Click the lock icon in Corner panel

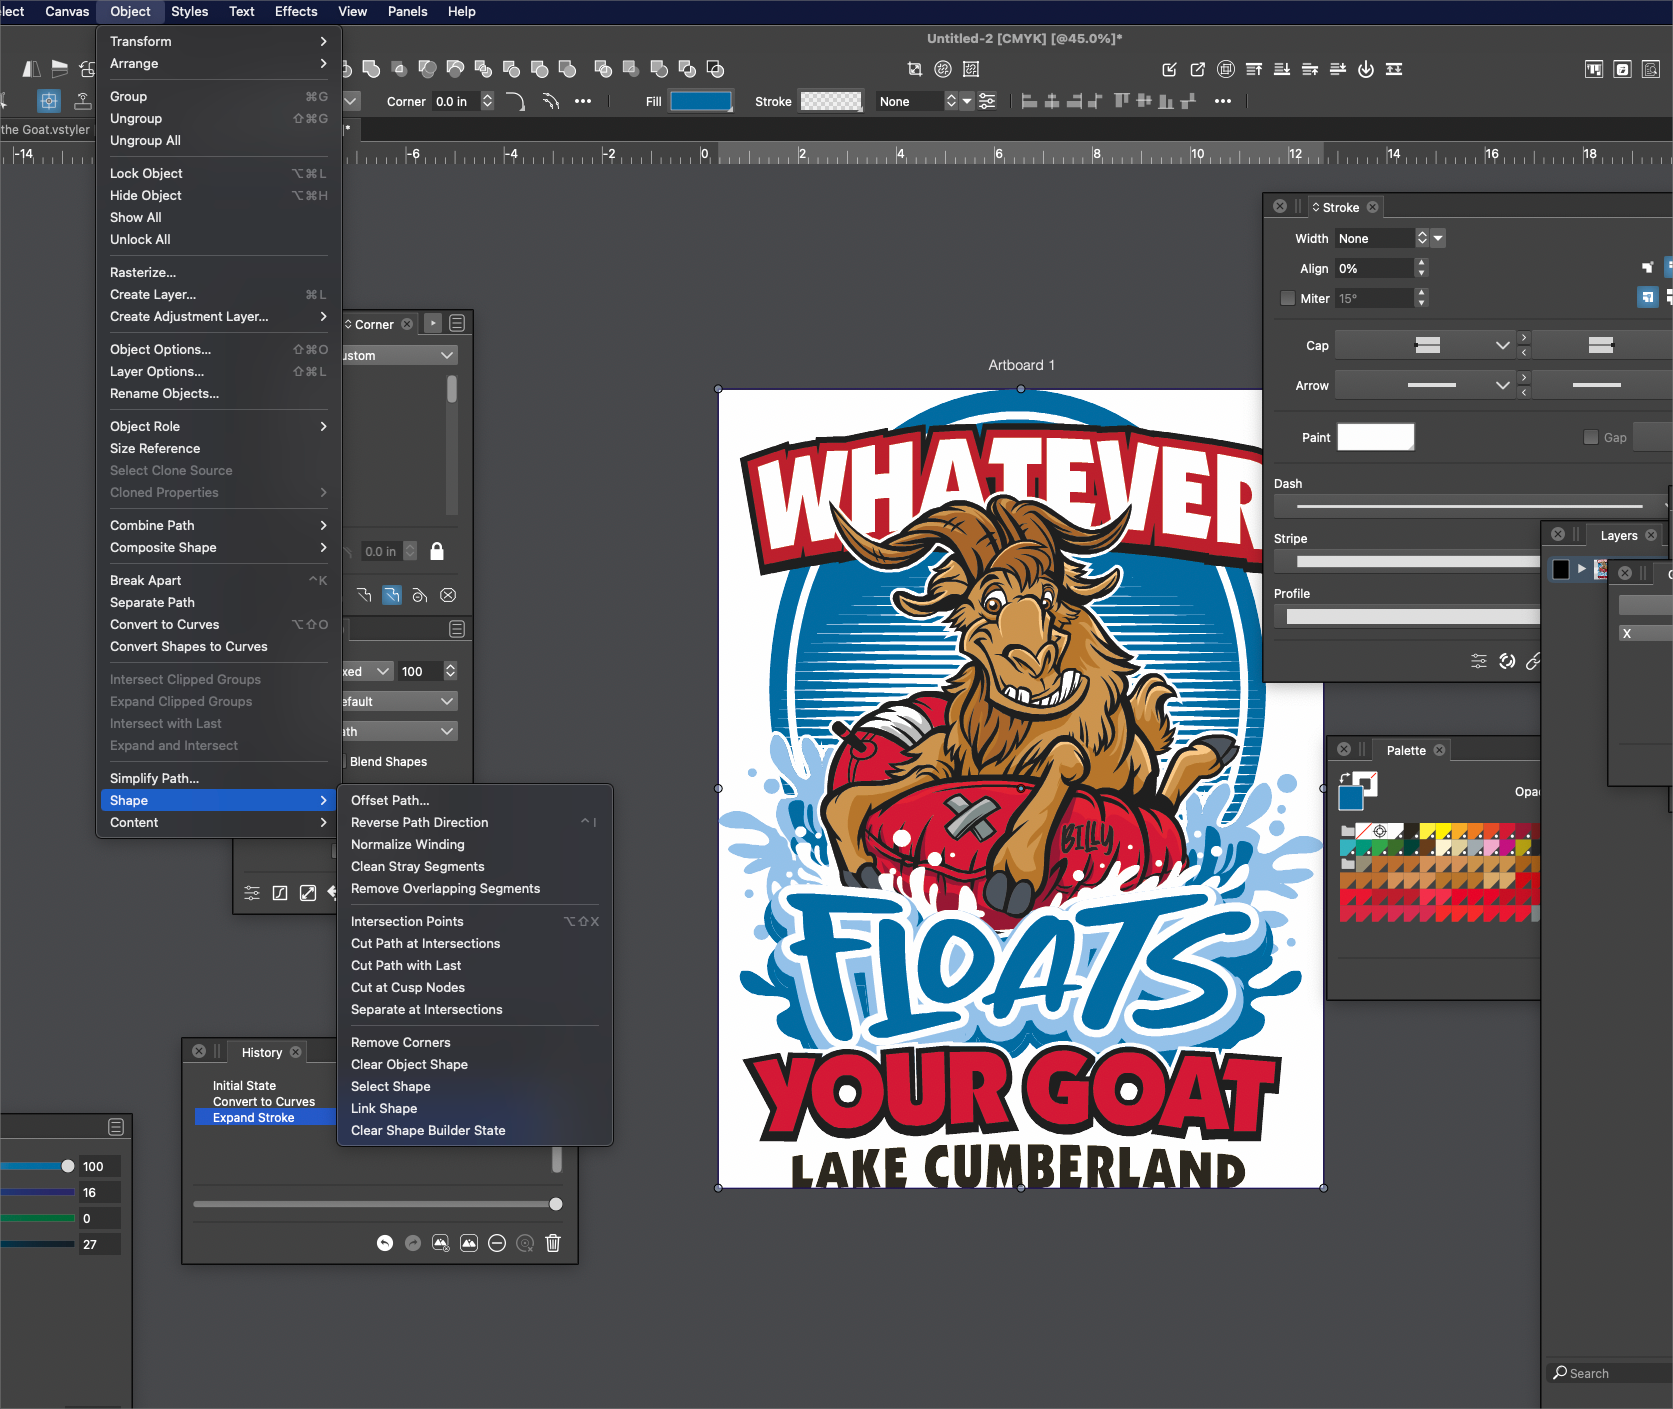point(437,551)
